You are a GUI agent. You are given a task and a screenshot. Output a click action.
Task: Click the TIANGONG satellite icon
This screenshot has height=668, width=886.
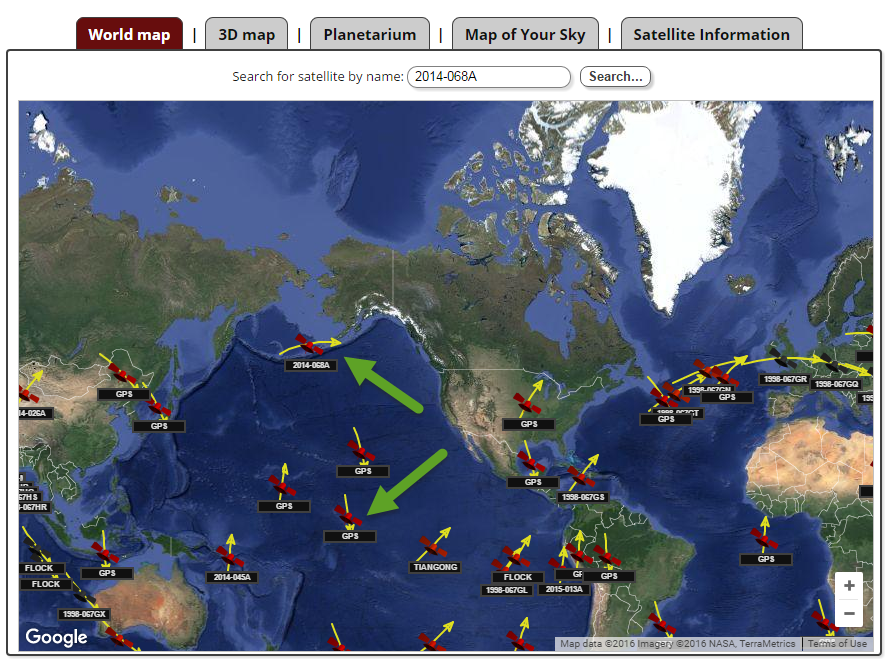coord(434,548)
